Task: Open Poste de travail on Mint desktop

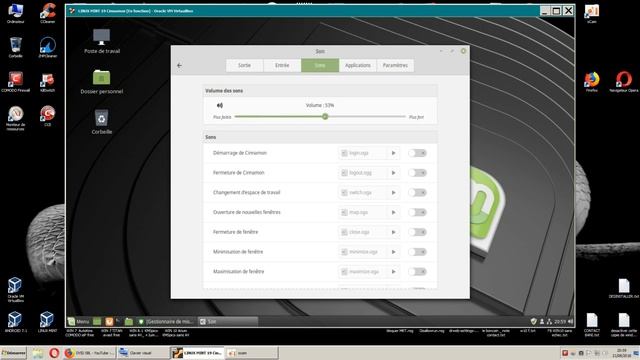Action: [102, 41]
